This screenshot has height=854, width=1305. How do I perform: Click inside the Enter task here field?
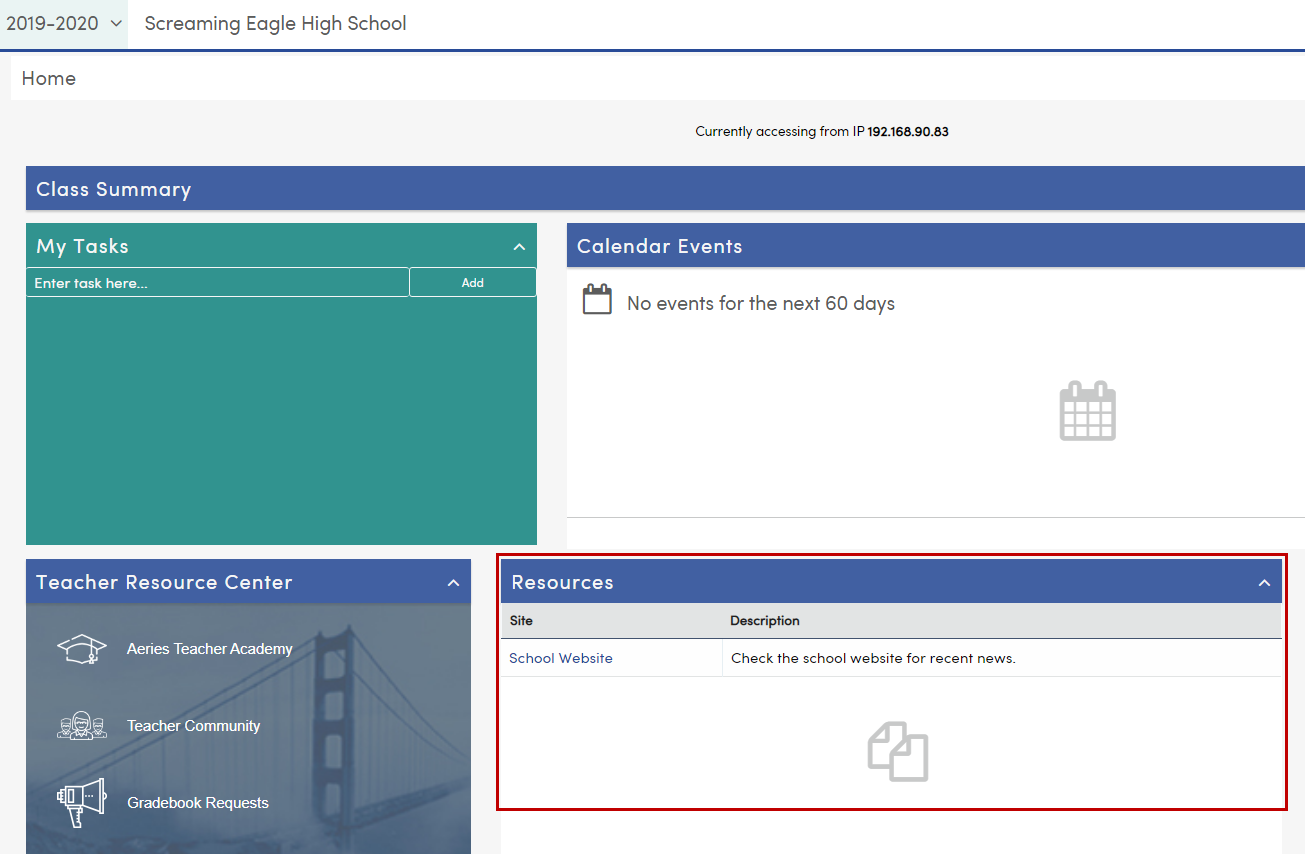217,282
